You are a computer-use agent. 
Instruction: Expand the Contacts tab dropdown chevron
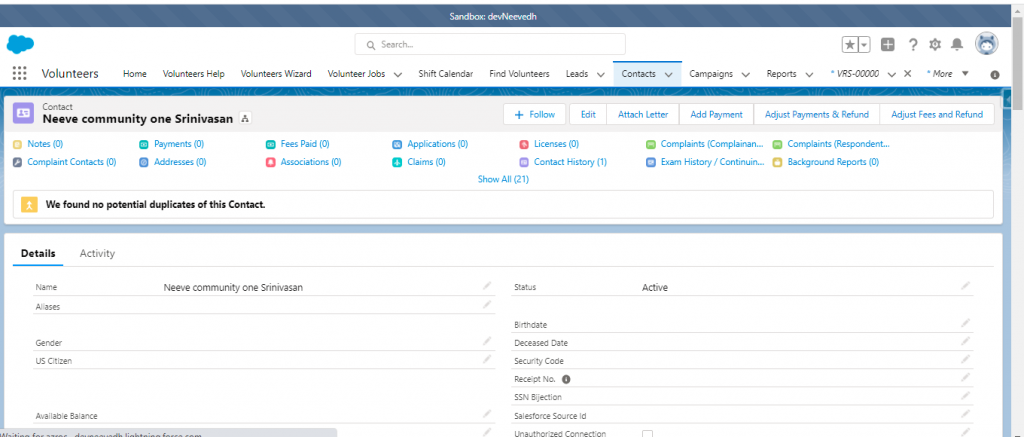669,74
